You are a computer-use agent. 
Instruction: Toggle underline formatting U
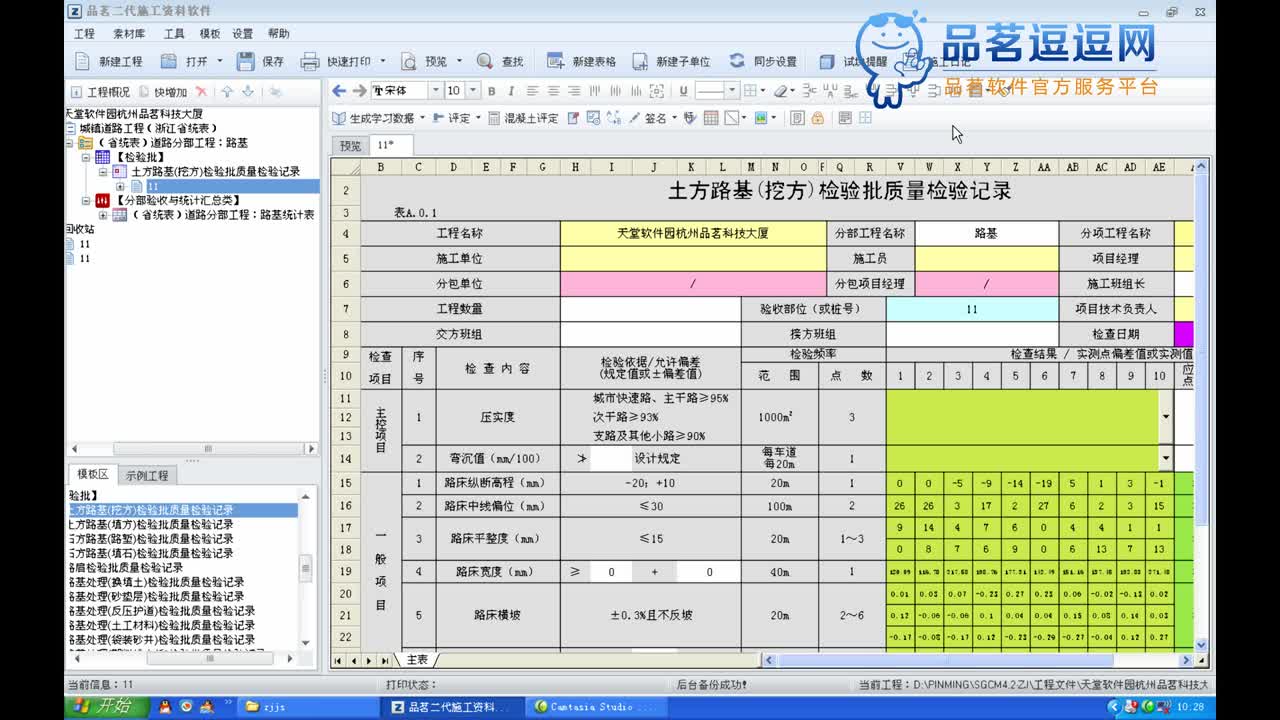pyautogui.click(x=683, y=91)
